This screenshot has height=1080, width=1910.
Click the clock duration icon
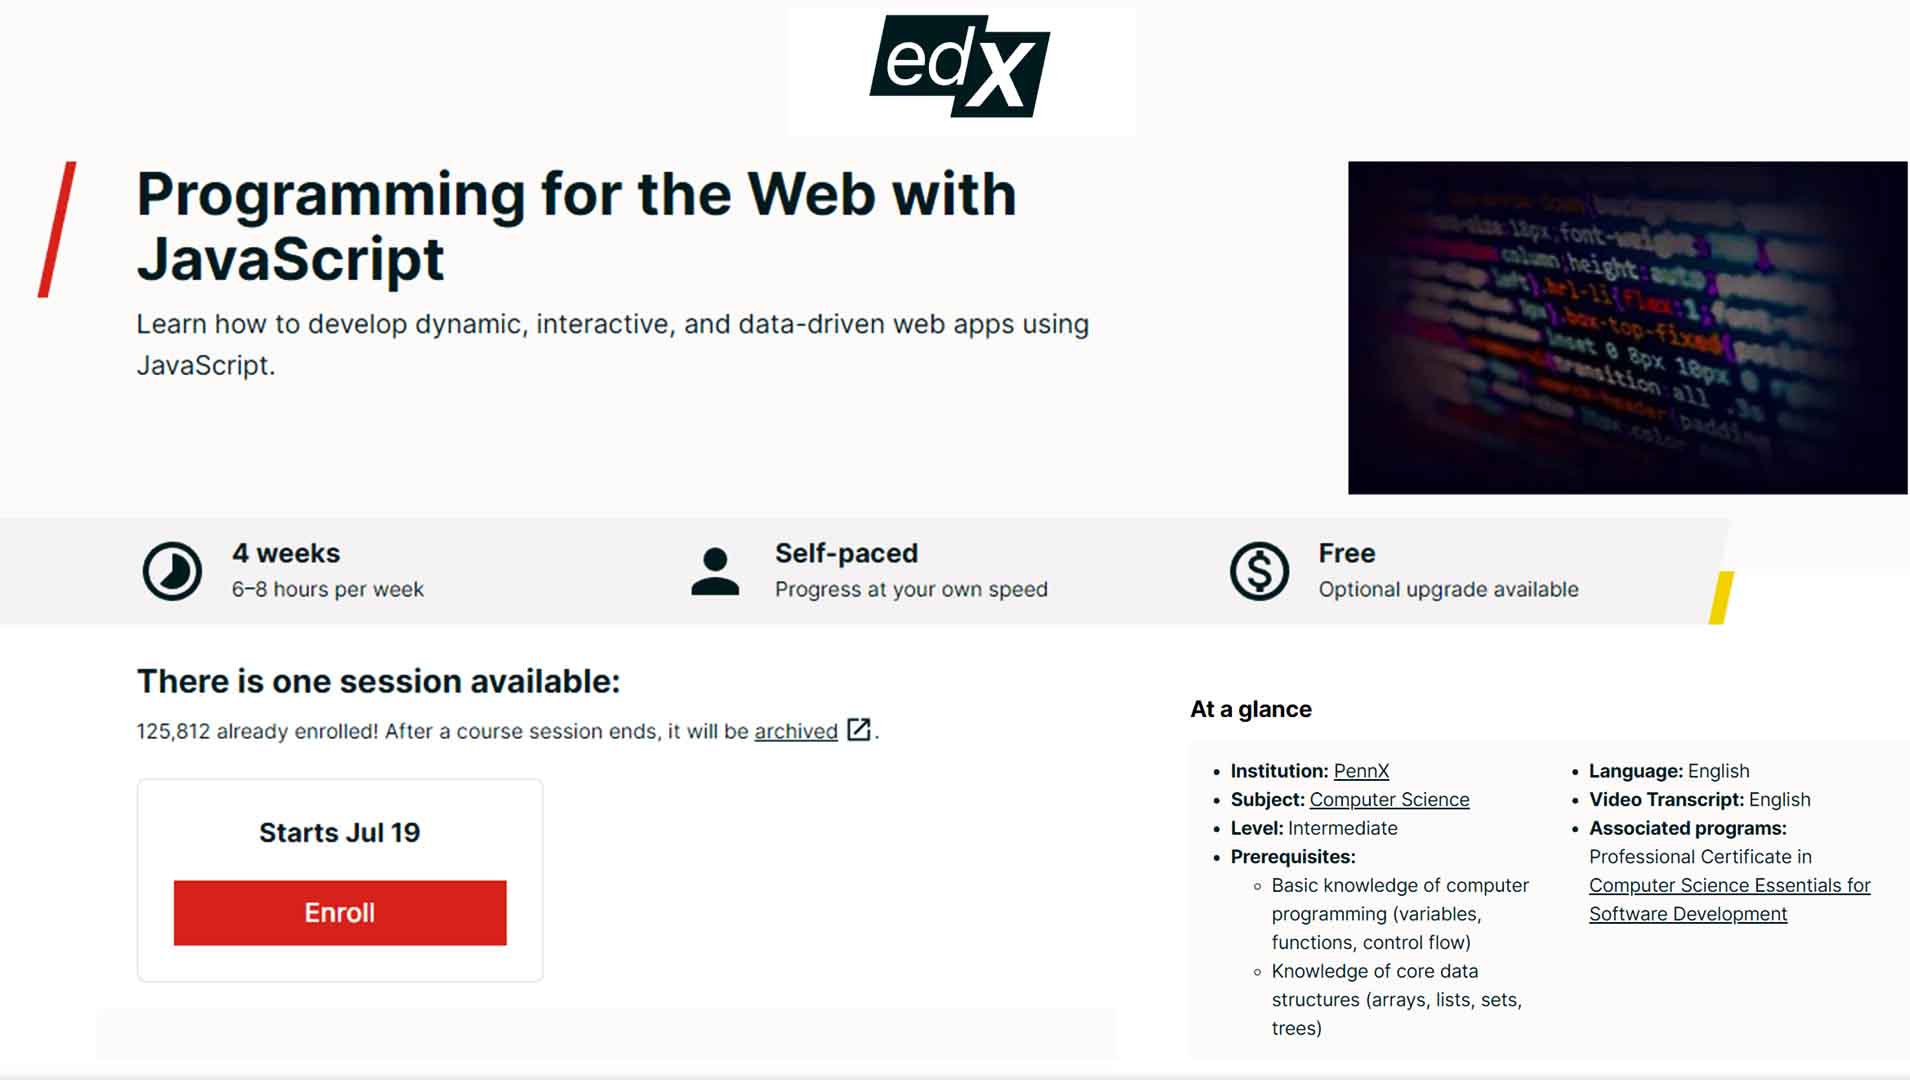coord(172,571)
